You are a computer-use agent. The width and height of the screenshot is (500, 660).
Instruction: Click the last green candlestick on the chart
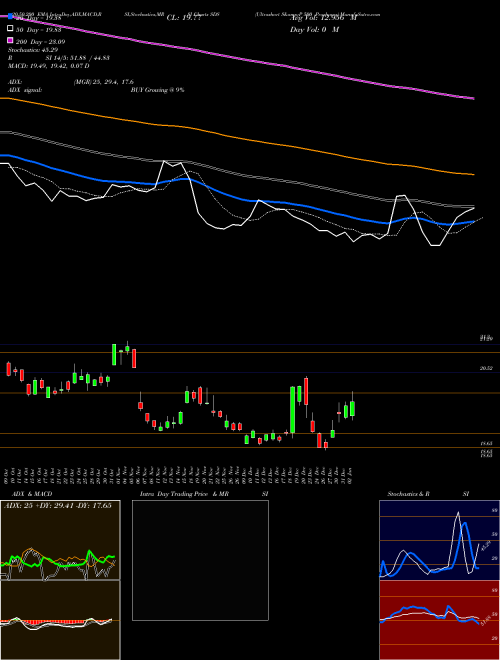tap(352, 409)
